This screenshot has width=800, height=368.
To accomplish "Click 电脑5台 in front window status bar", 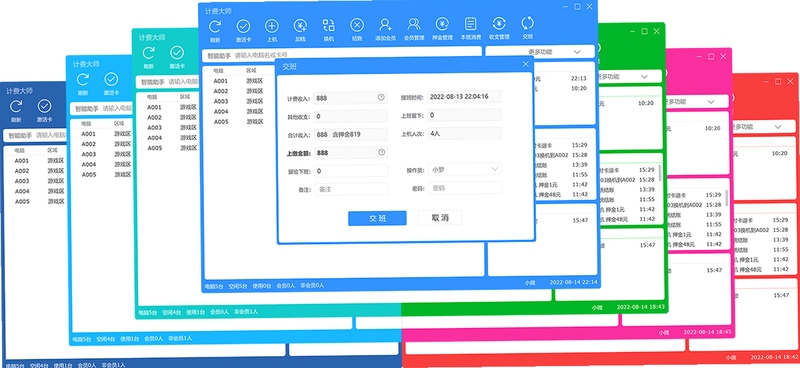I will 214,286.
